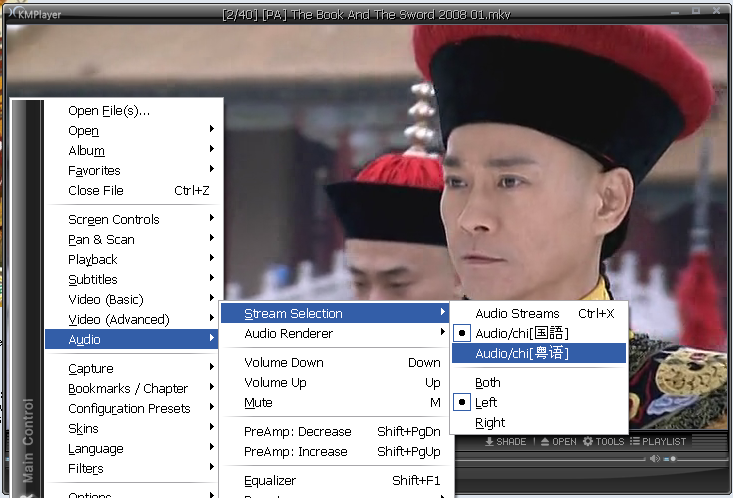733x498 pixels.
Task: Select the Audio/chi[粵语] stream
Action: [539, 353]
